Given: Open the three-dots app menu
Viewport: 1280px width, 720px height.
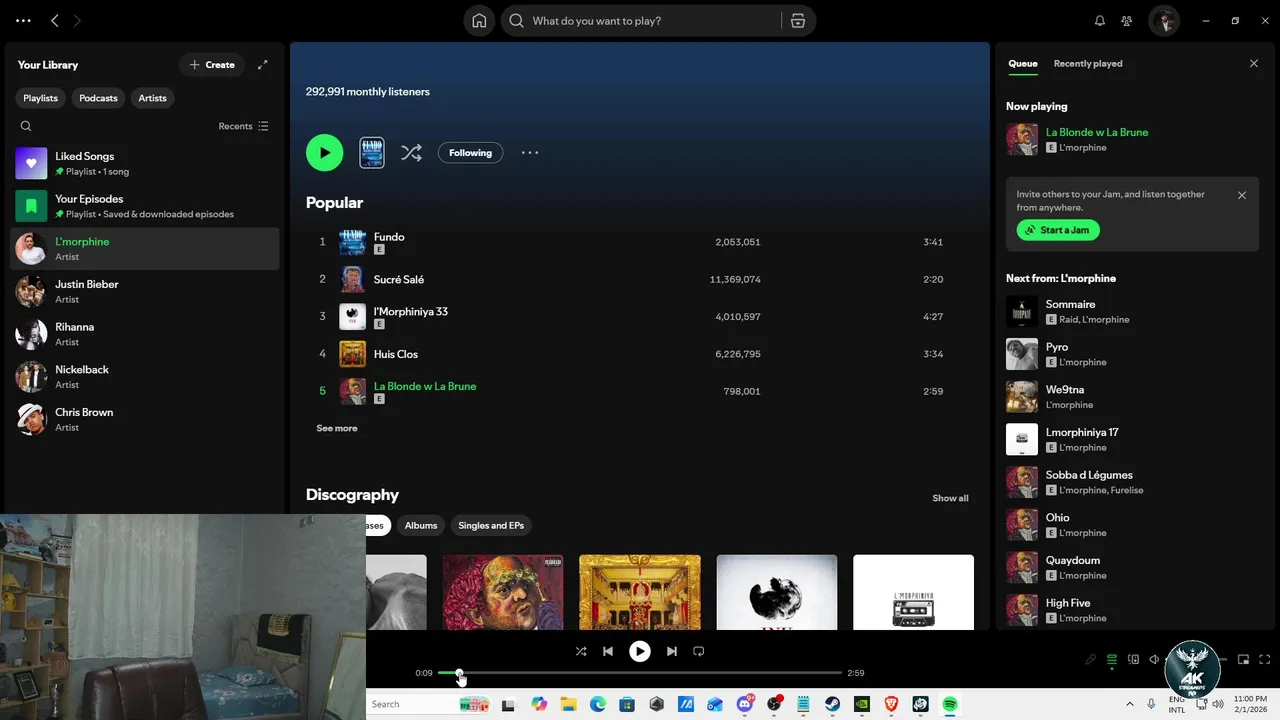Looking at the screenshot, I should point(23,21).
